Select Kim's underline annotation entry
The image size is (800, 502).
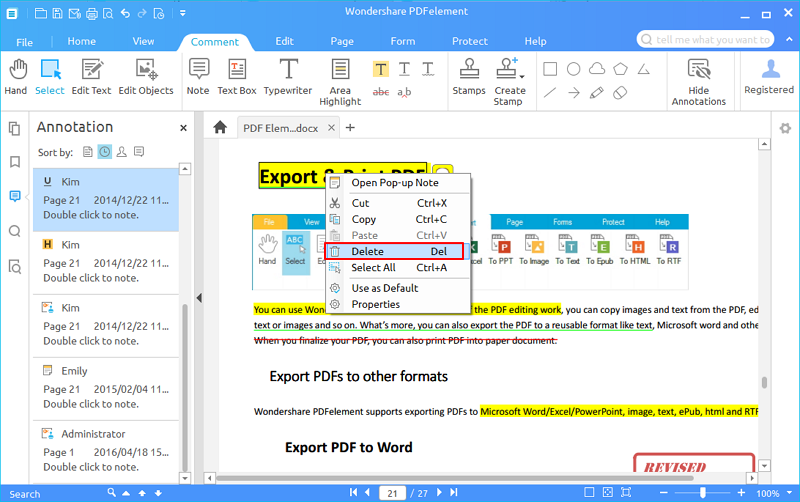tap(106, 198)
